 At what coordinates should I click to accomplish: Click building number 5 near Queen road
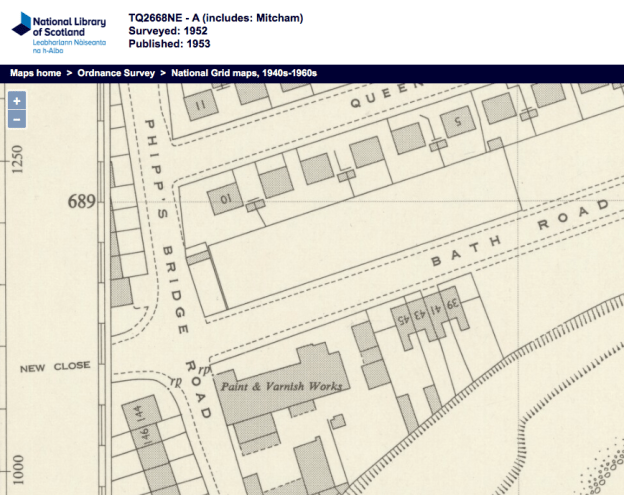[458, 124]
